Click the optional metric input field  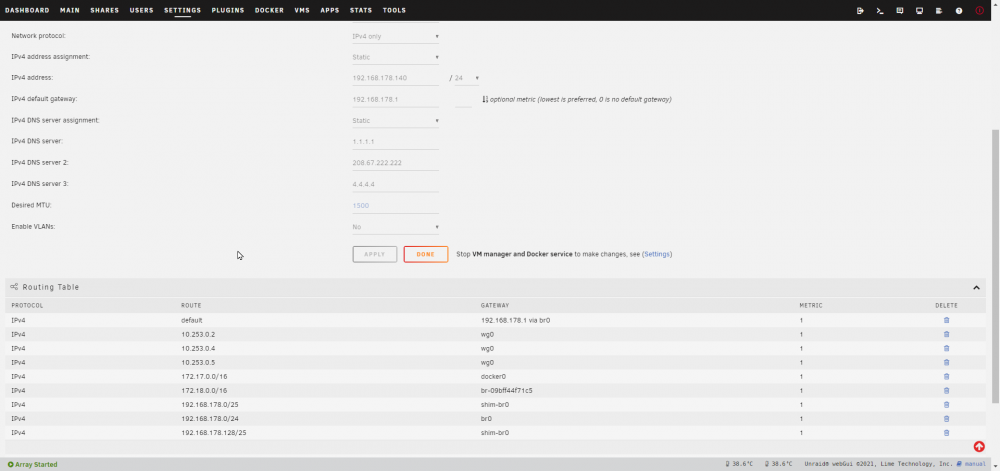tap(464, 99)
